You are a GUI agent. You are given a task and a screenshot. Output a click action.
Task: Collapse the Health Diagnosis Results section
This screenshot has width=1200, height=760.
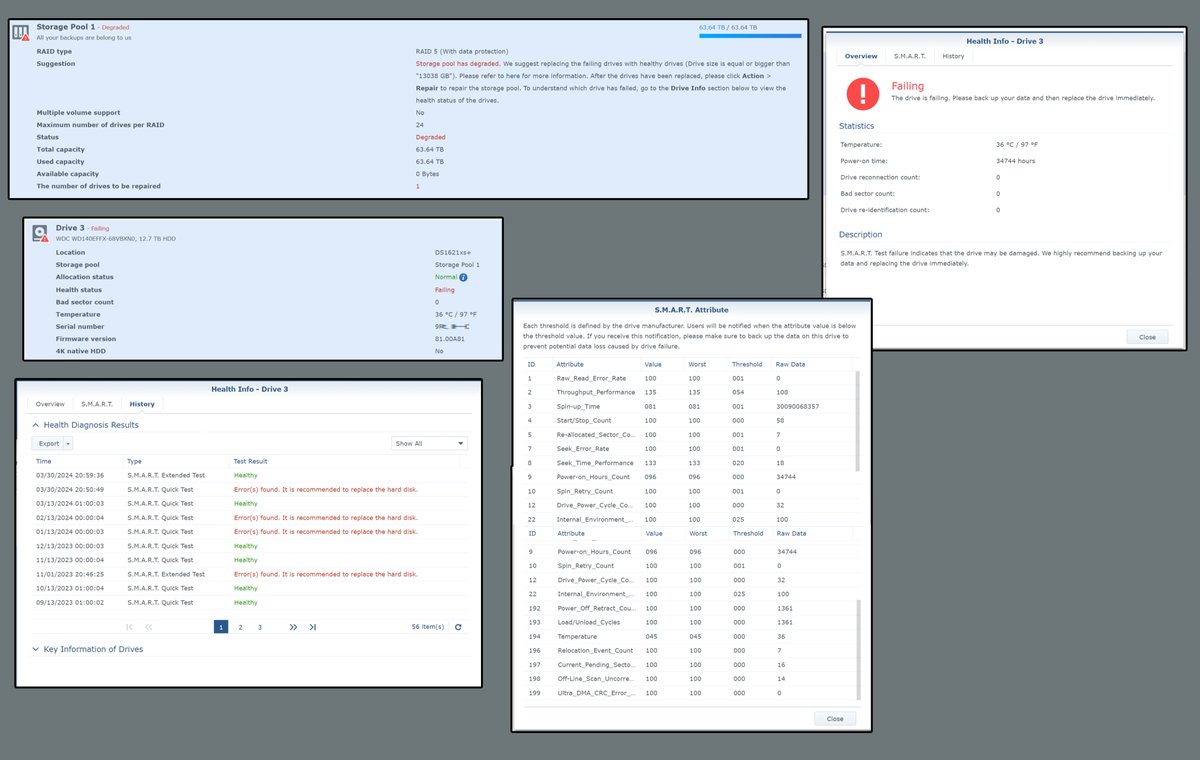coord(36,425)
